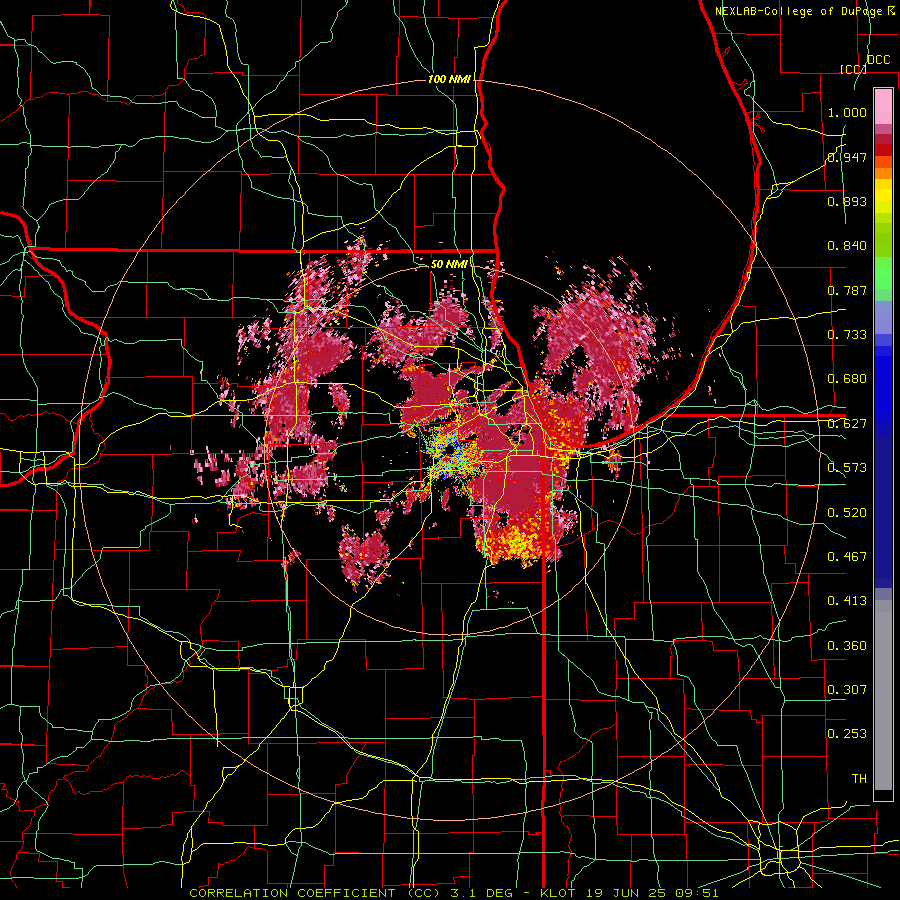900x900 pixels.
Task: Select the 1.000 legend value
Action: (847, 112)
